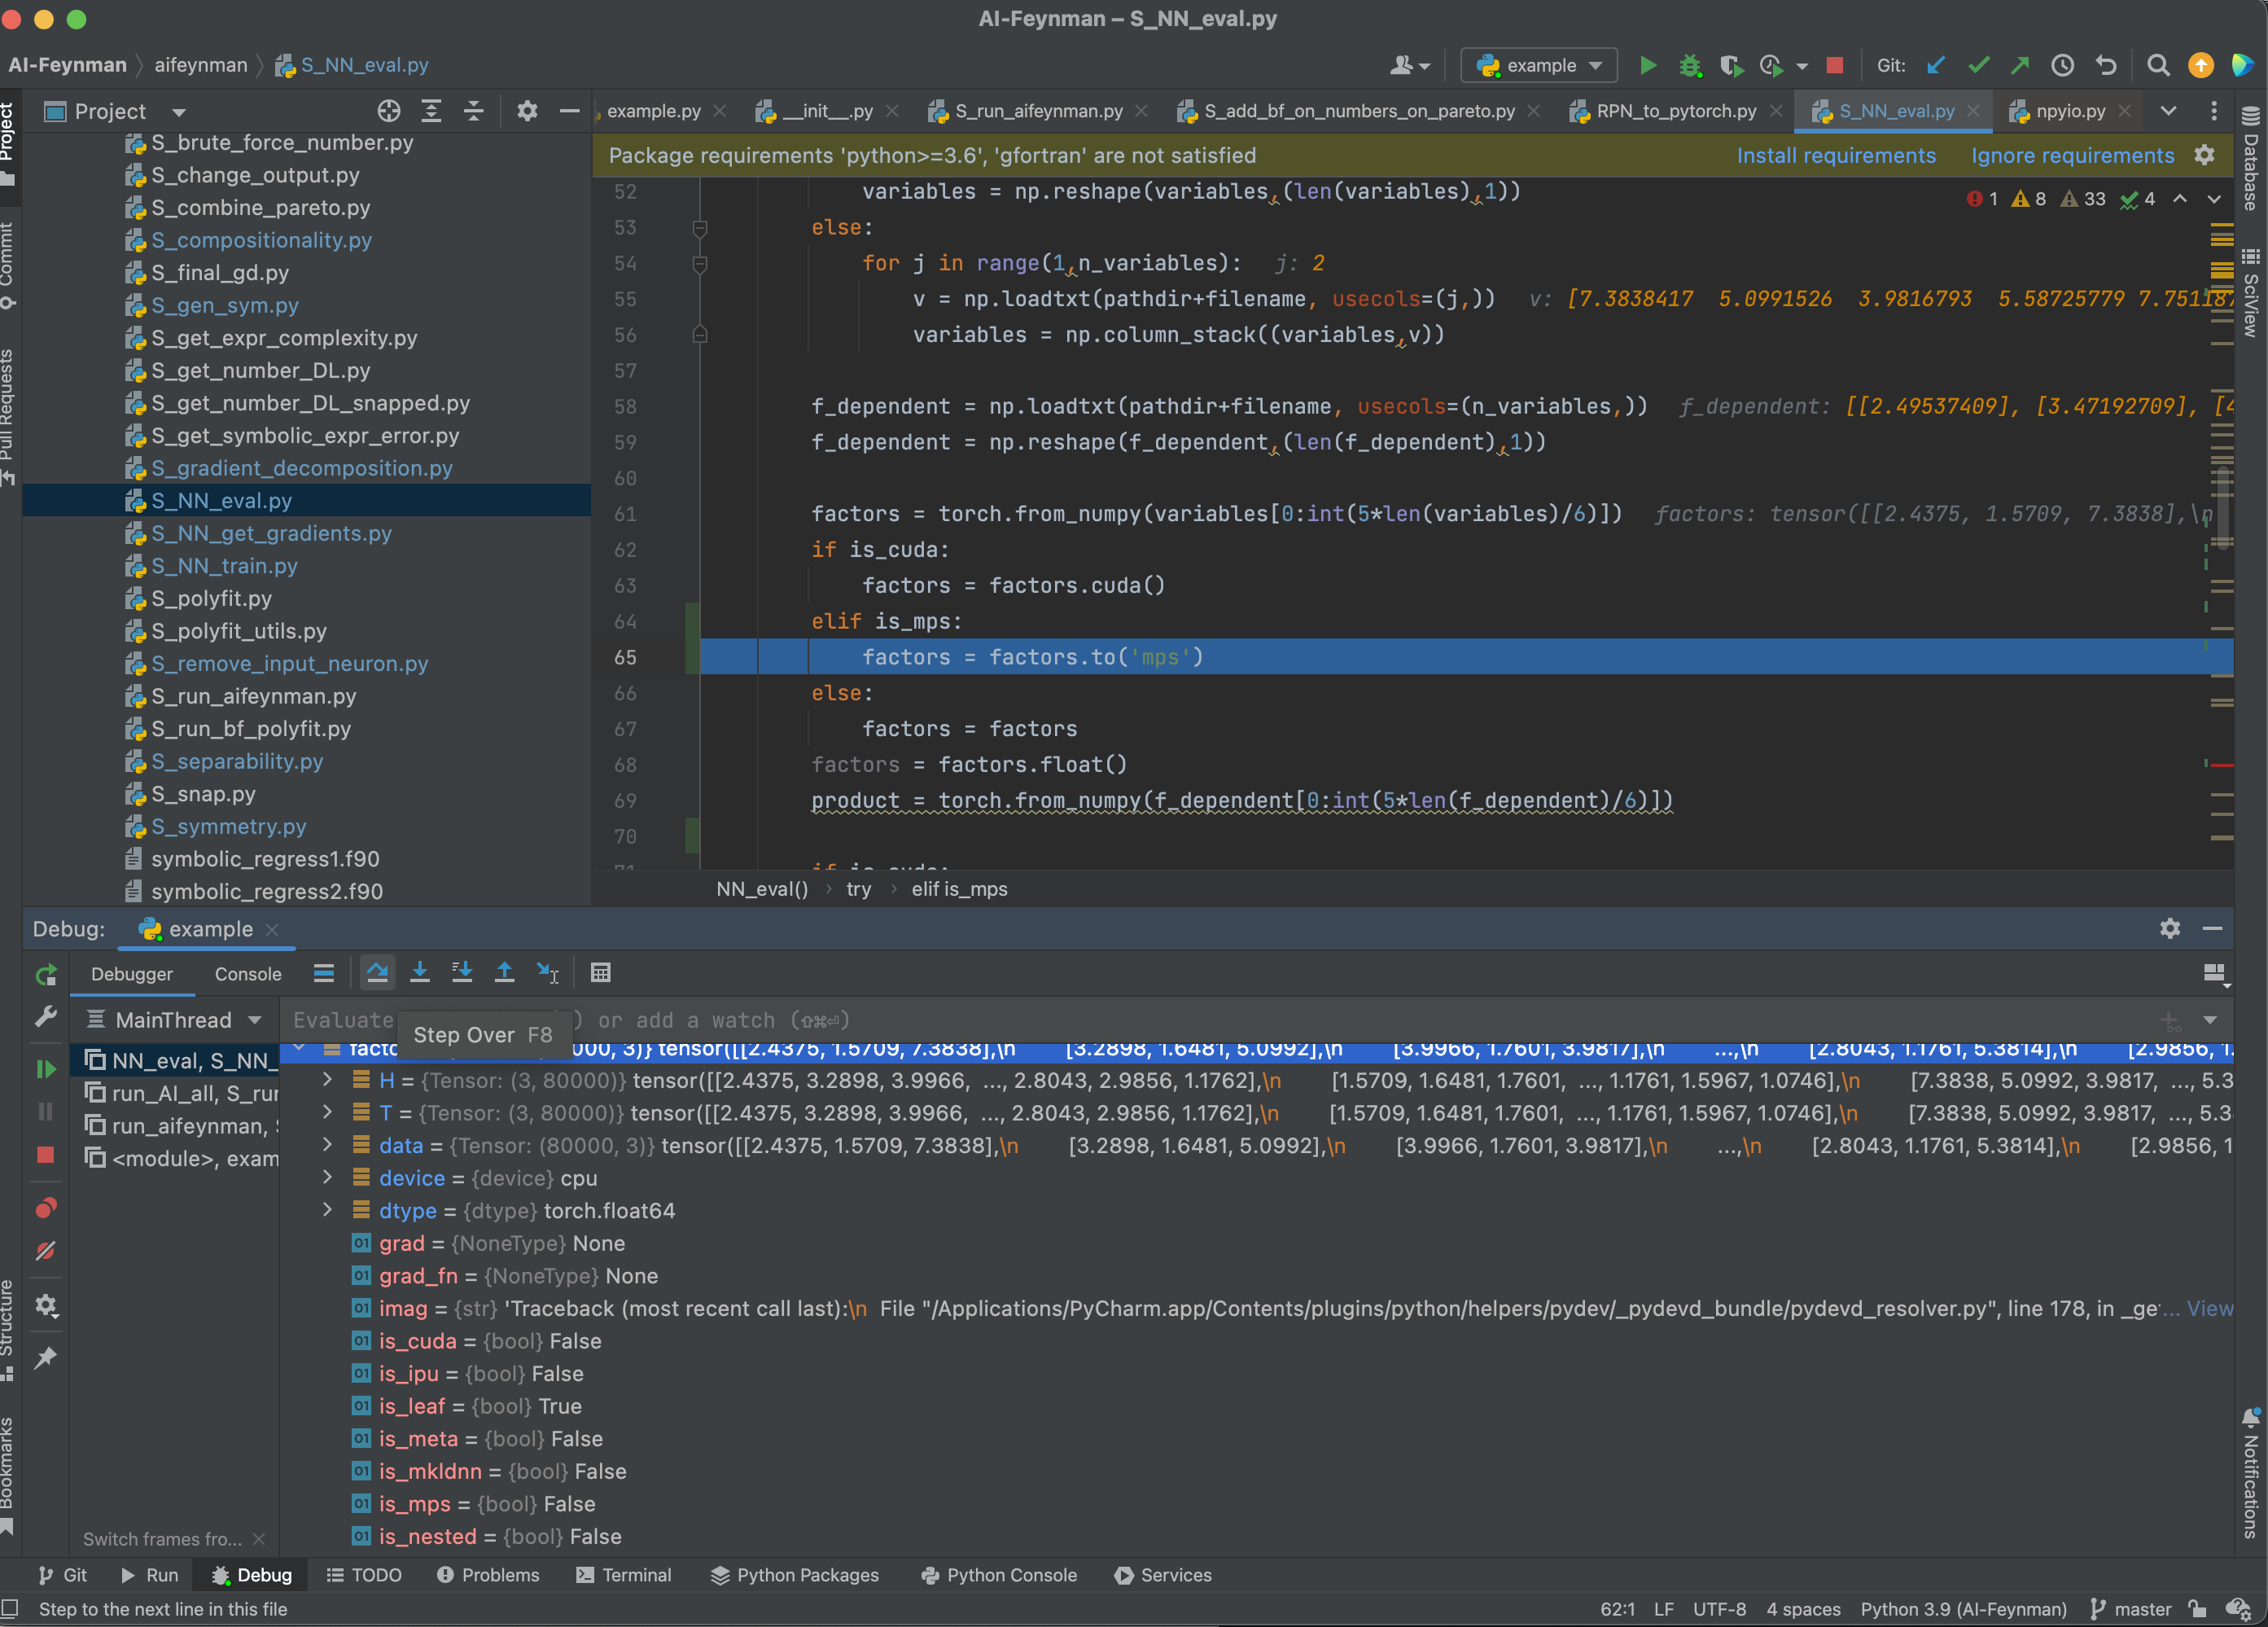Open the example run configuration dropdown

(x=1539, y=65)
